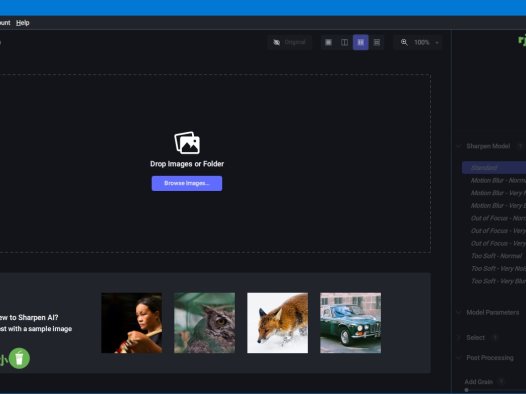Click the 'Model Parameters' heading text
The width and height of the screenshot is (526, 394).
(x=493, y=313)
